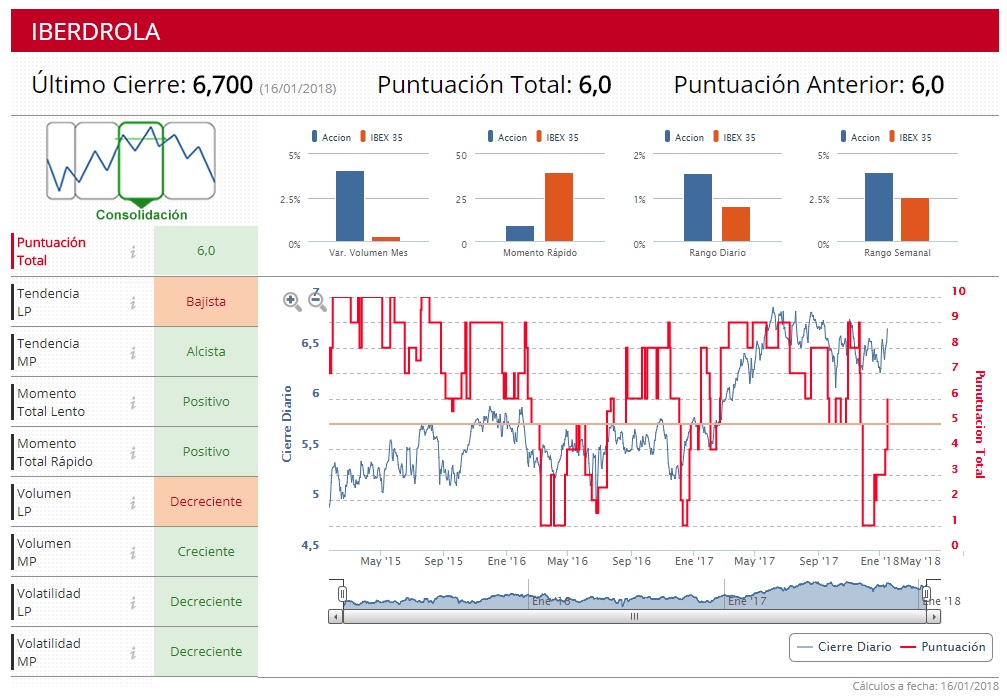The height and width of the screenshot is (698, 1007).
Task: Click the Tendencia LP row label
Action: 48,302
